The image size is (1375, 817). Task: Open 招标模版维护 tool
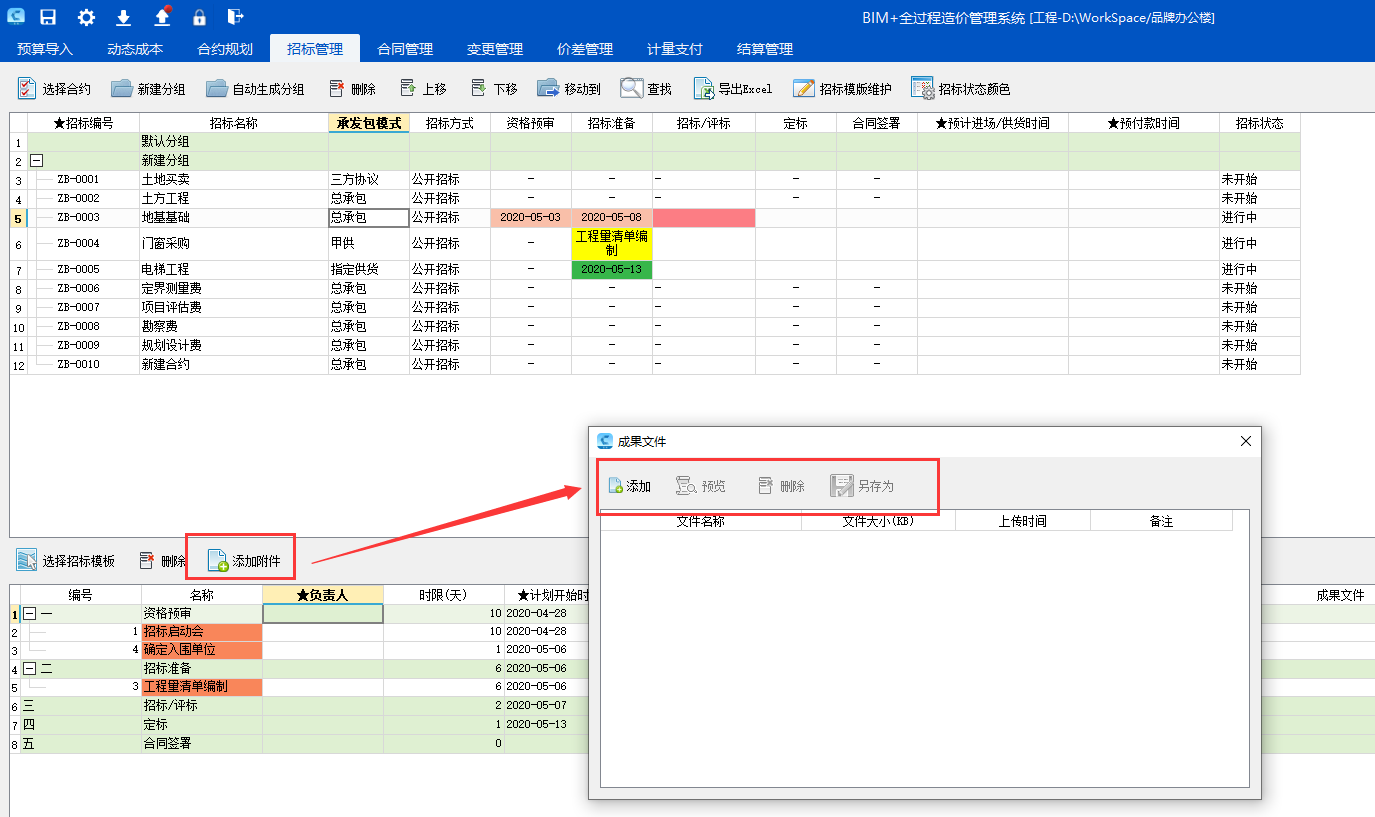pyautogui.click(x=842, y=89)
